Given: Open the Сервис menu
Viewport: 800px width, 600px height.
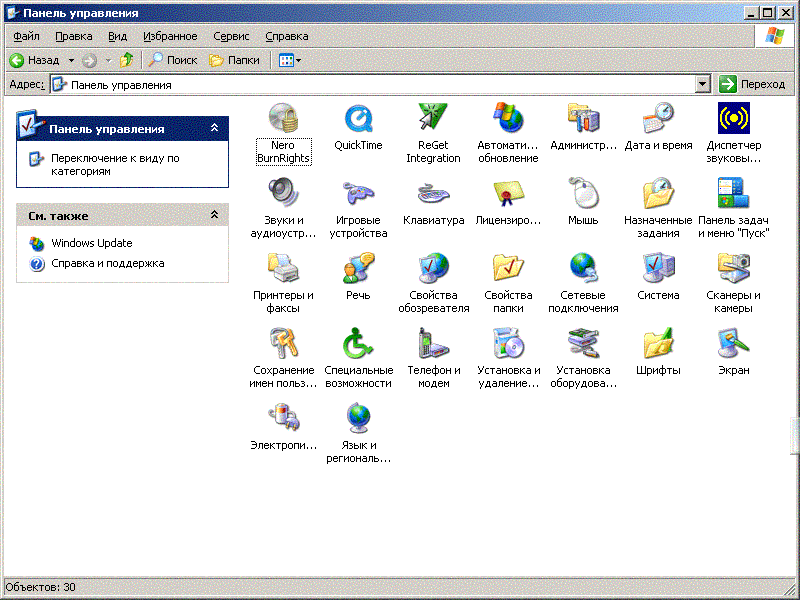Looking at the screenshot, I should 232,36.
